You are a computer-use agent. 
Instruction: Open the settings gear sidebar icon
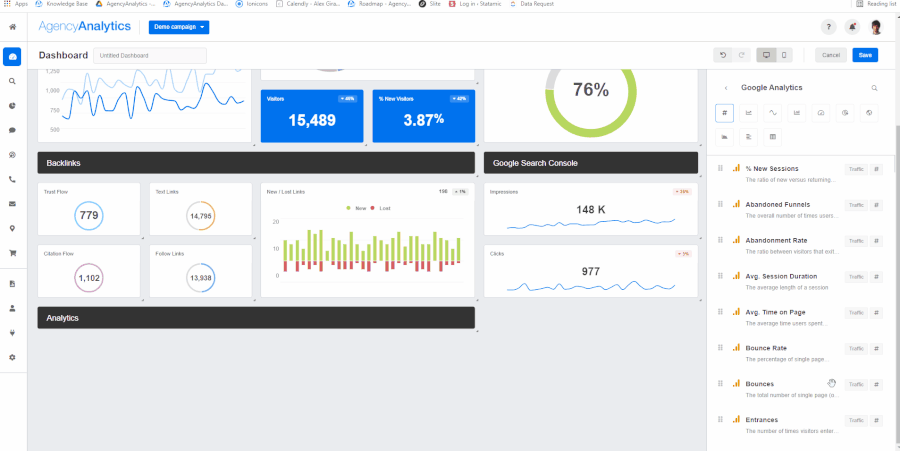[12, 357]
